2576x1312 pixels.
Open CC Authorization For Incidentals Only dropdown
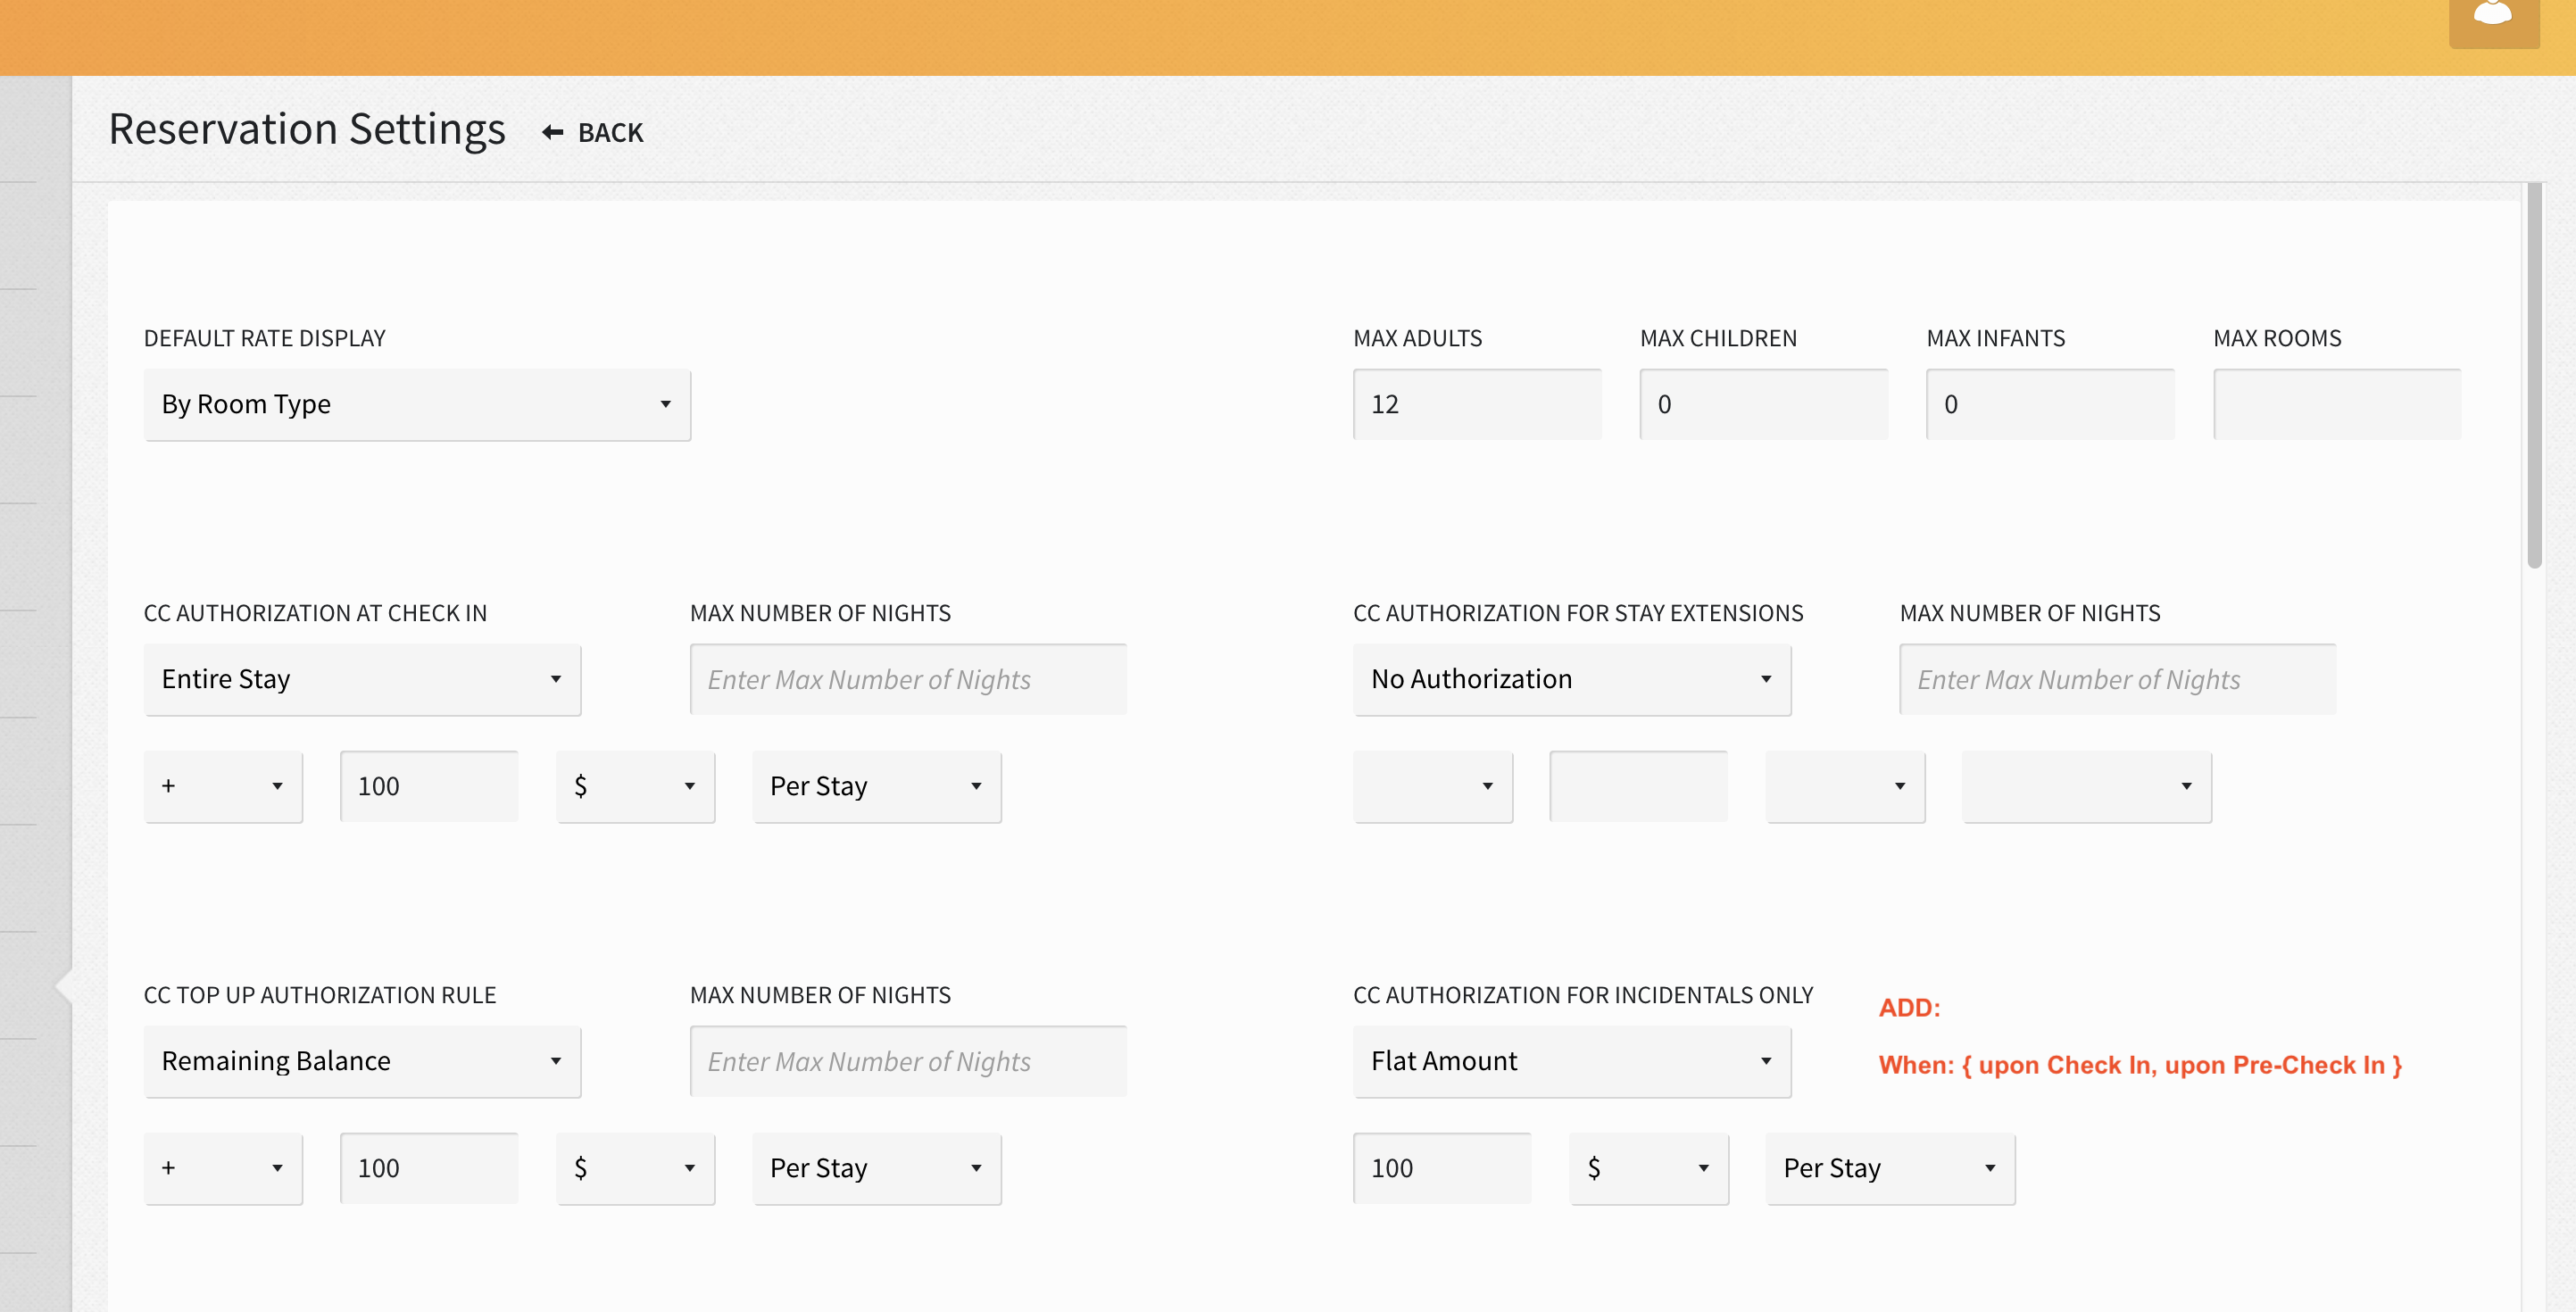tap(1571, 1061)
